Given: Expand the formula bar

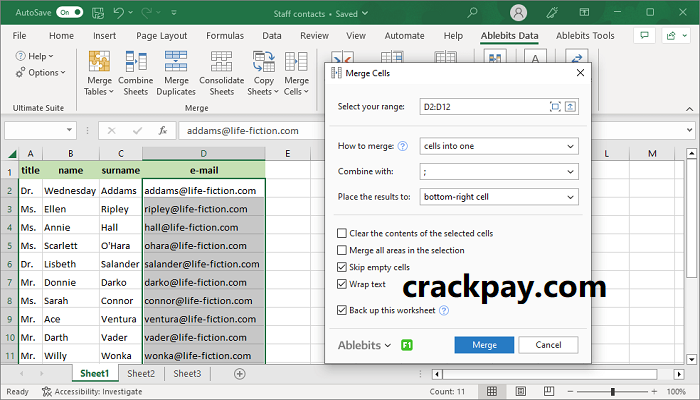Looking at the screenshot, I should point(691,130).
